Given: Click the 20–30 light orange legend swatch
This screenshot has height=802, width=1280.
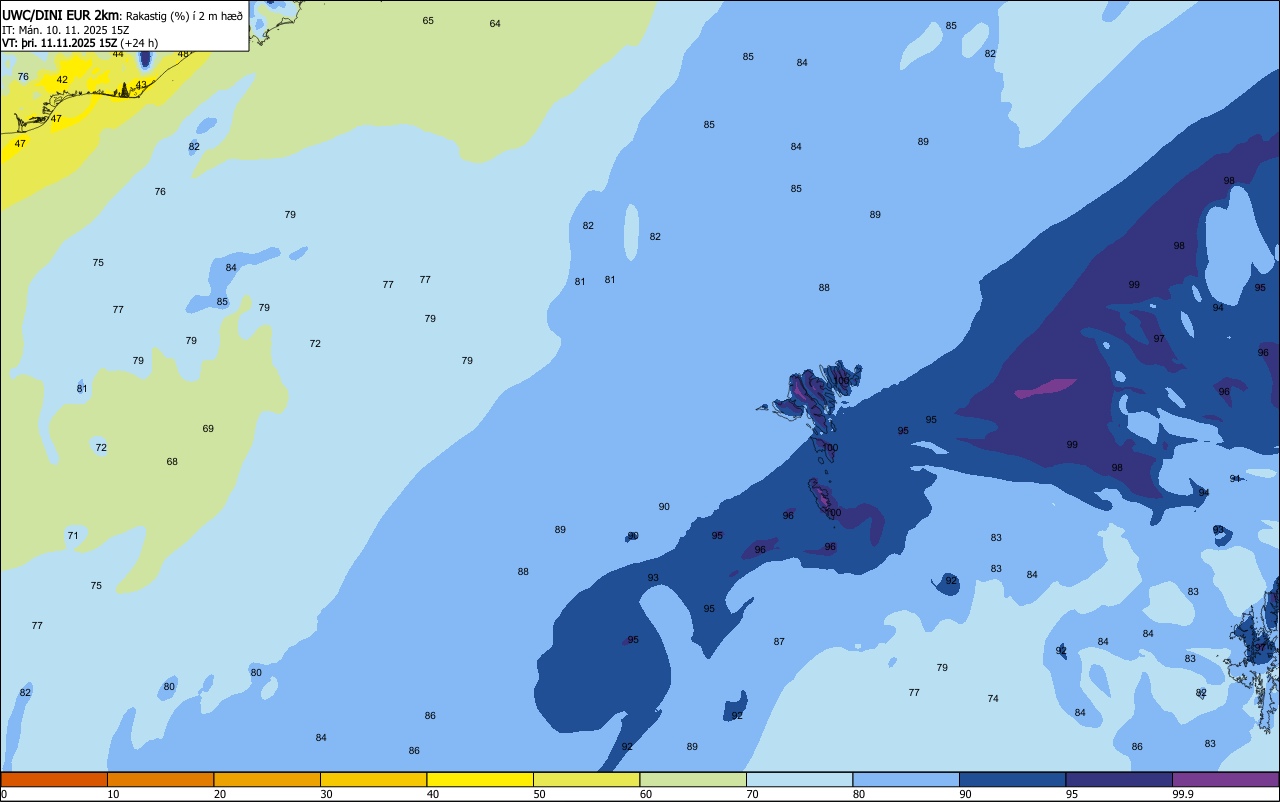Looking at the screenshot, I should click(x=267, y=779).
